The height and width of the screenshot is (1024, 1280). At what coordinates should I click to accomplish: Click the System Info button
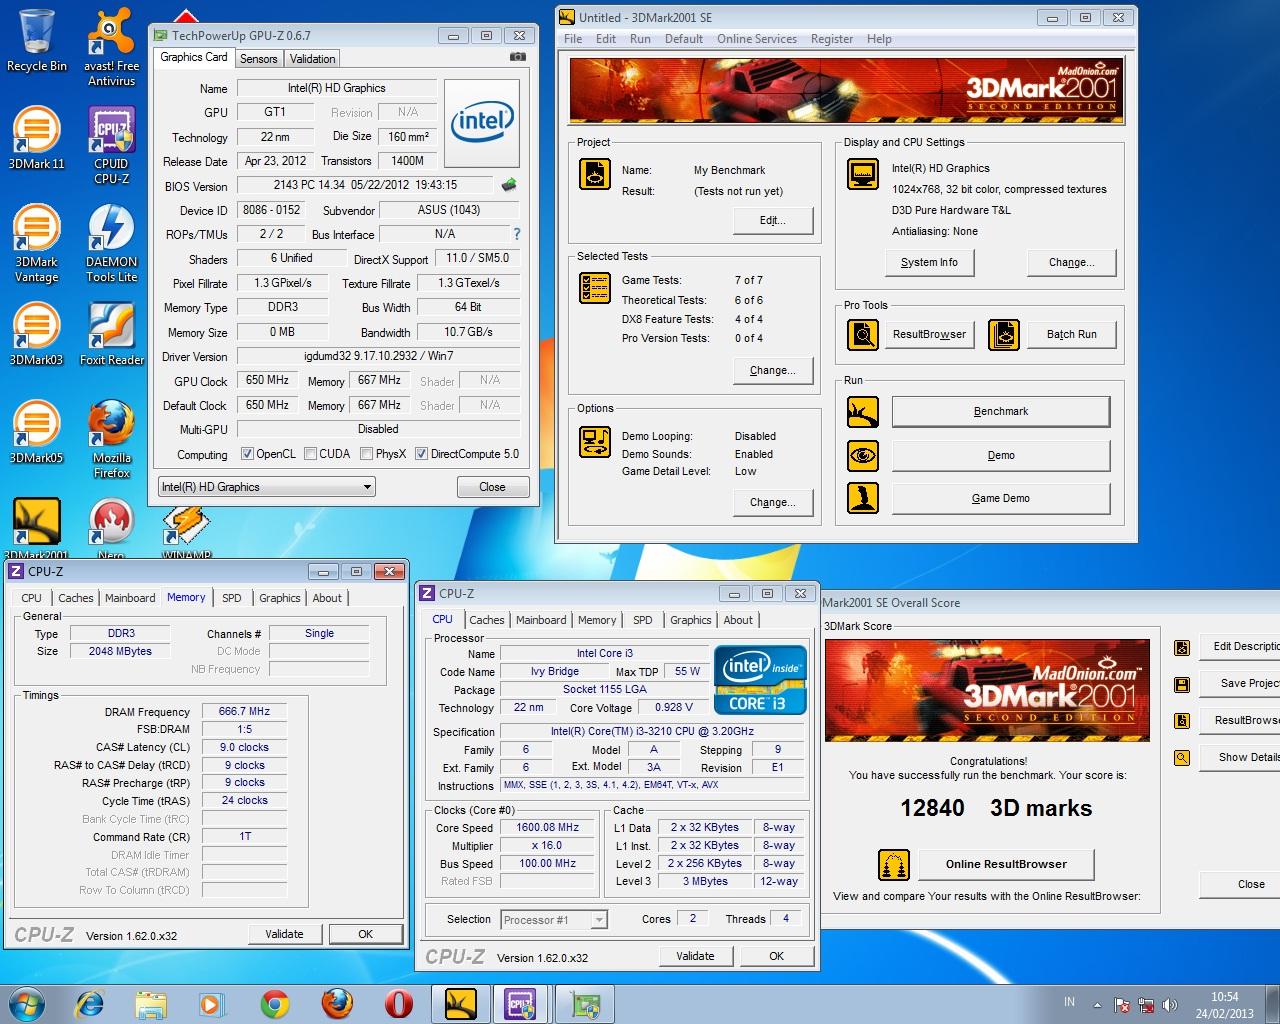[x=929, y=262]
